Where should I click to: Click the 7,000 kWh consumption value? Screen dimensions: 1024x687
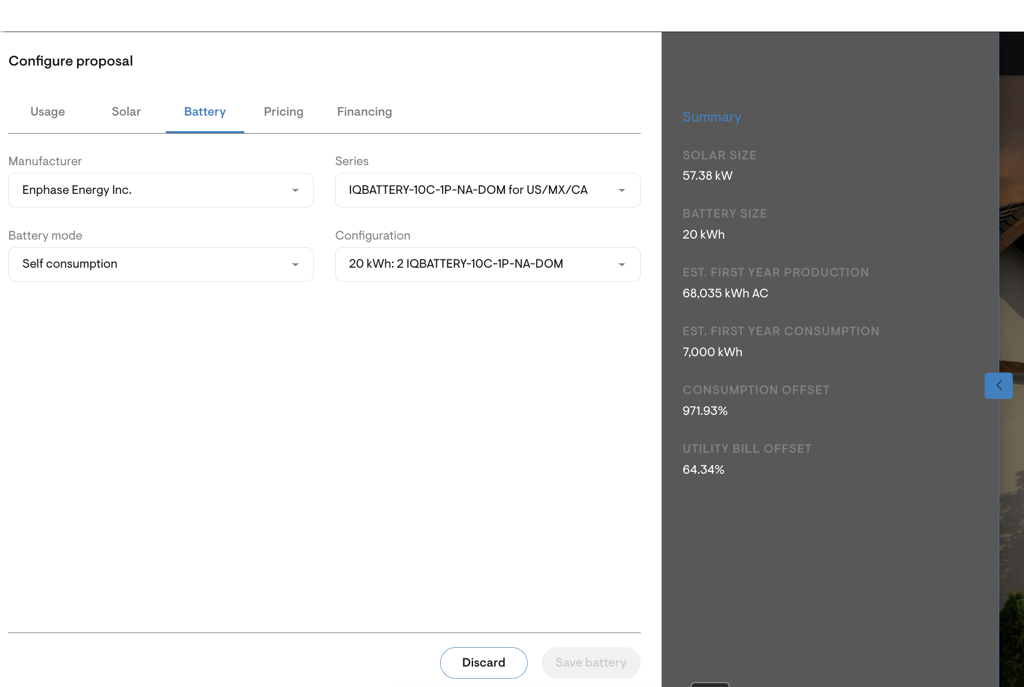712,352
